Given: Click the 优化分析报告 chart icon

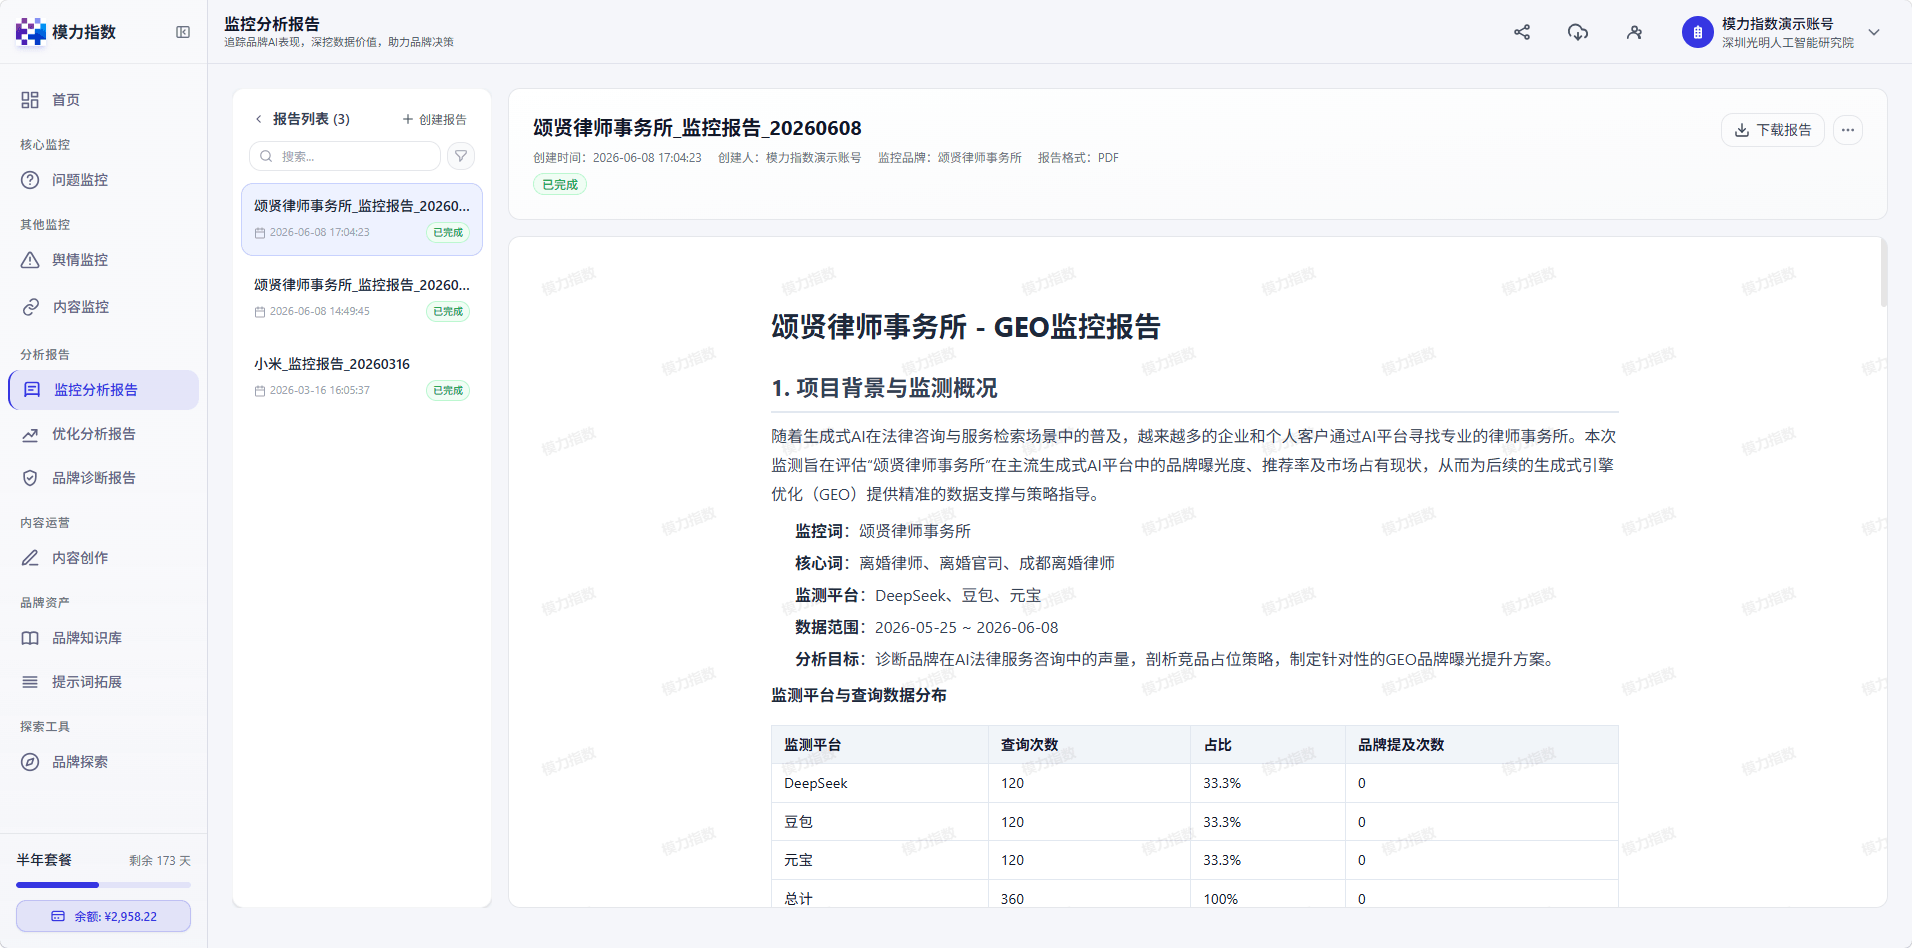Looking at the screenshot, I should (x=30, y=434).
